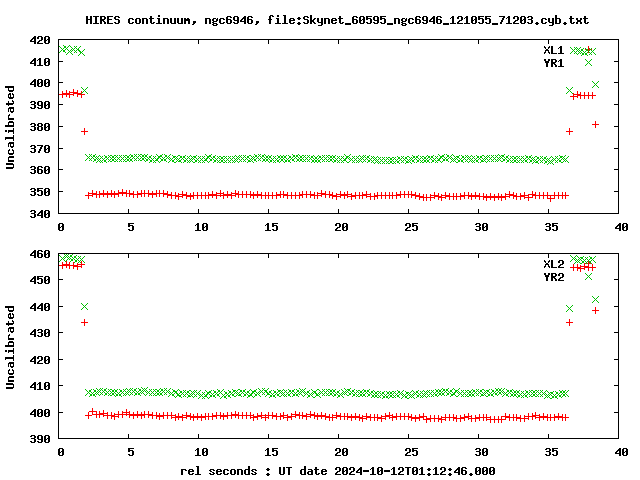
Task: Click x-axis tick label 15 under the upper plot
Action: [x=271, y=227]
